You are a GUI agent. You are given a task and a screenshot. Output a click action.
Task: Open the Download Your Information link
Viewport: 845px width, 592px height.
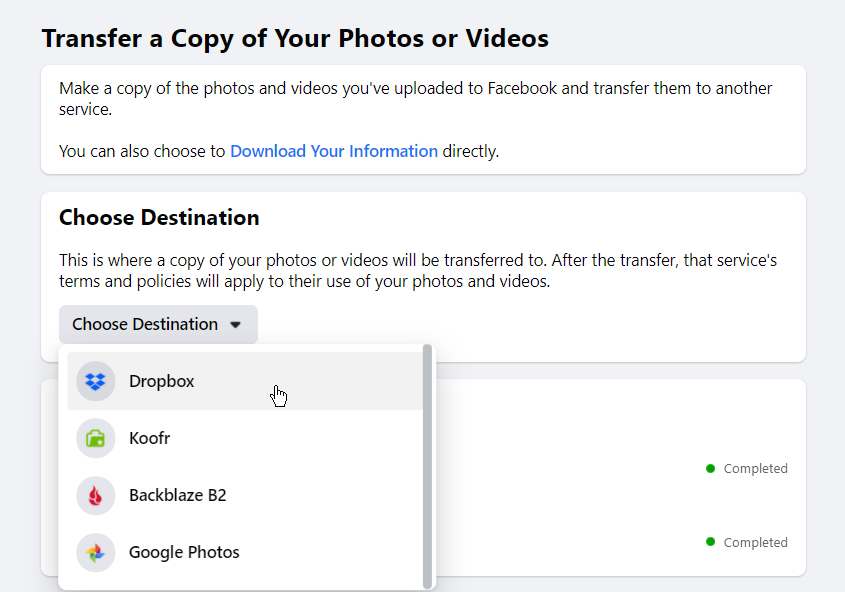click(334, 151)
